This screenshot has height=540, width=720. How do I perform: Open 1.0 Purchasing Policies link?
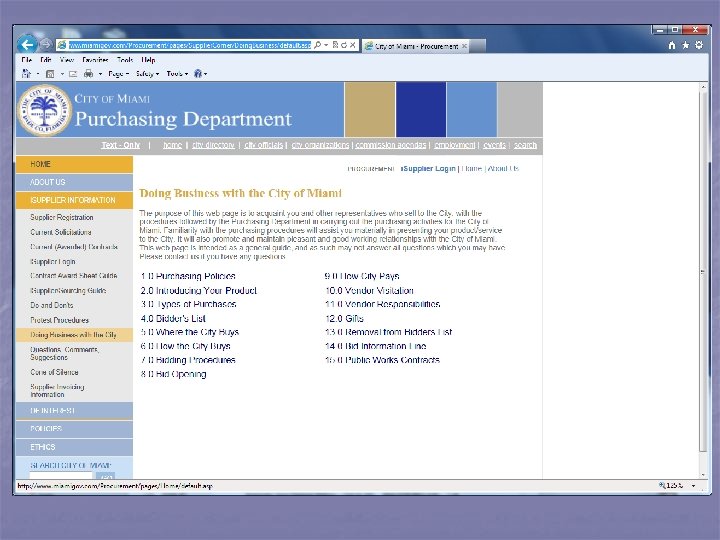[188, 276]
